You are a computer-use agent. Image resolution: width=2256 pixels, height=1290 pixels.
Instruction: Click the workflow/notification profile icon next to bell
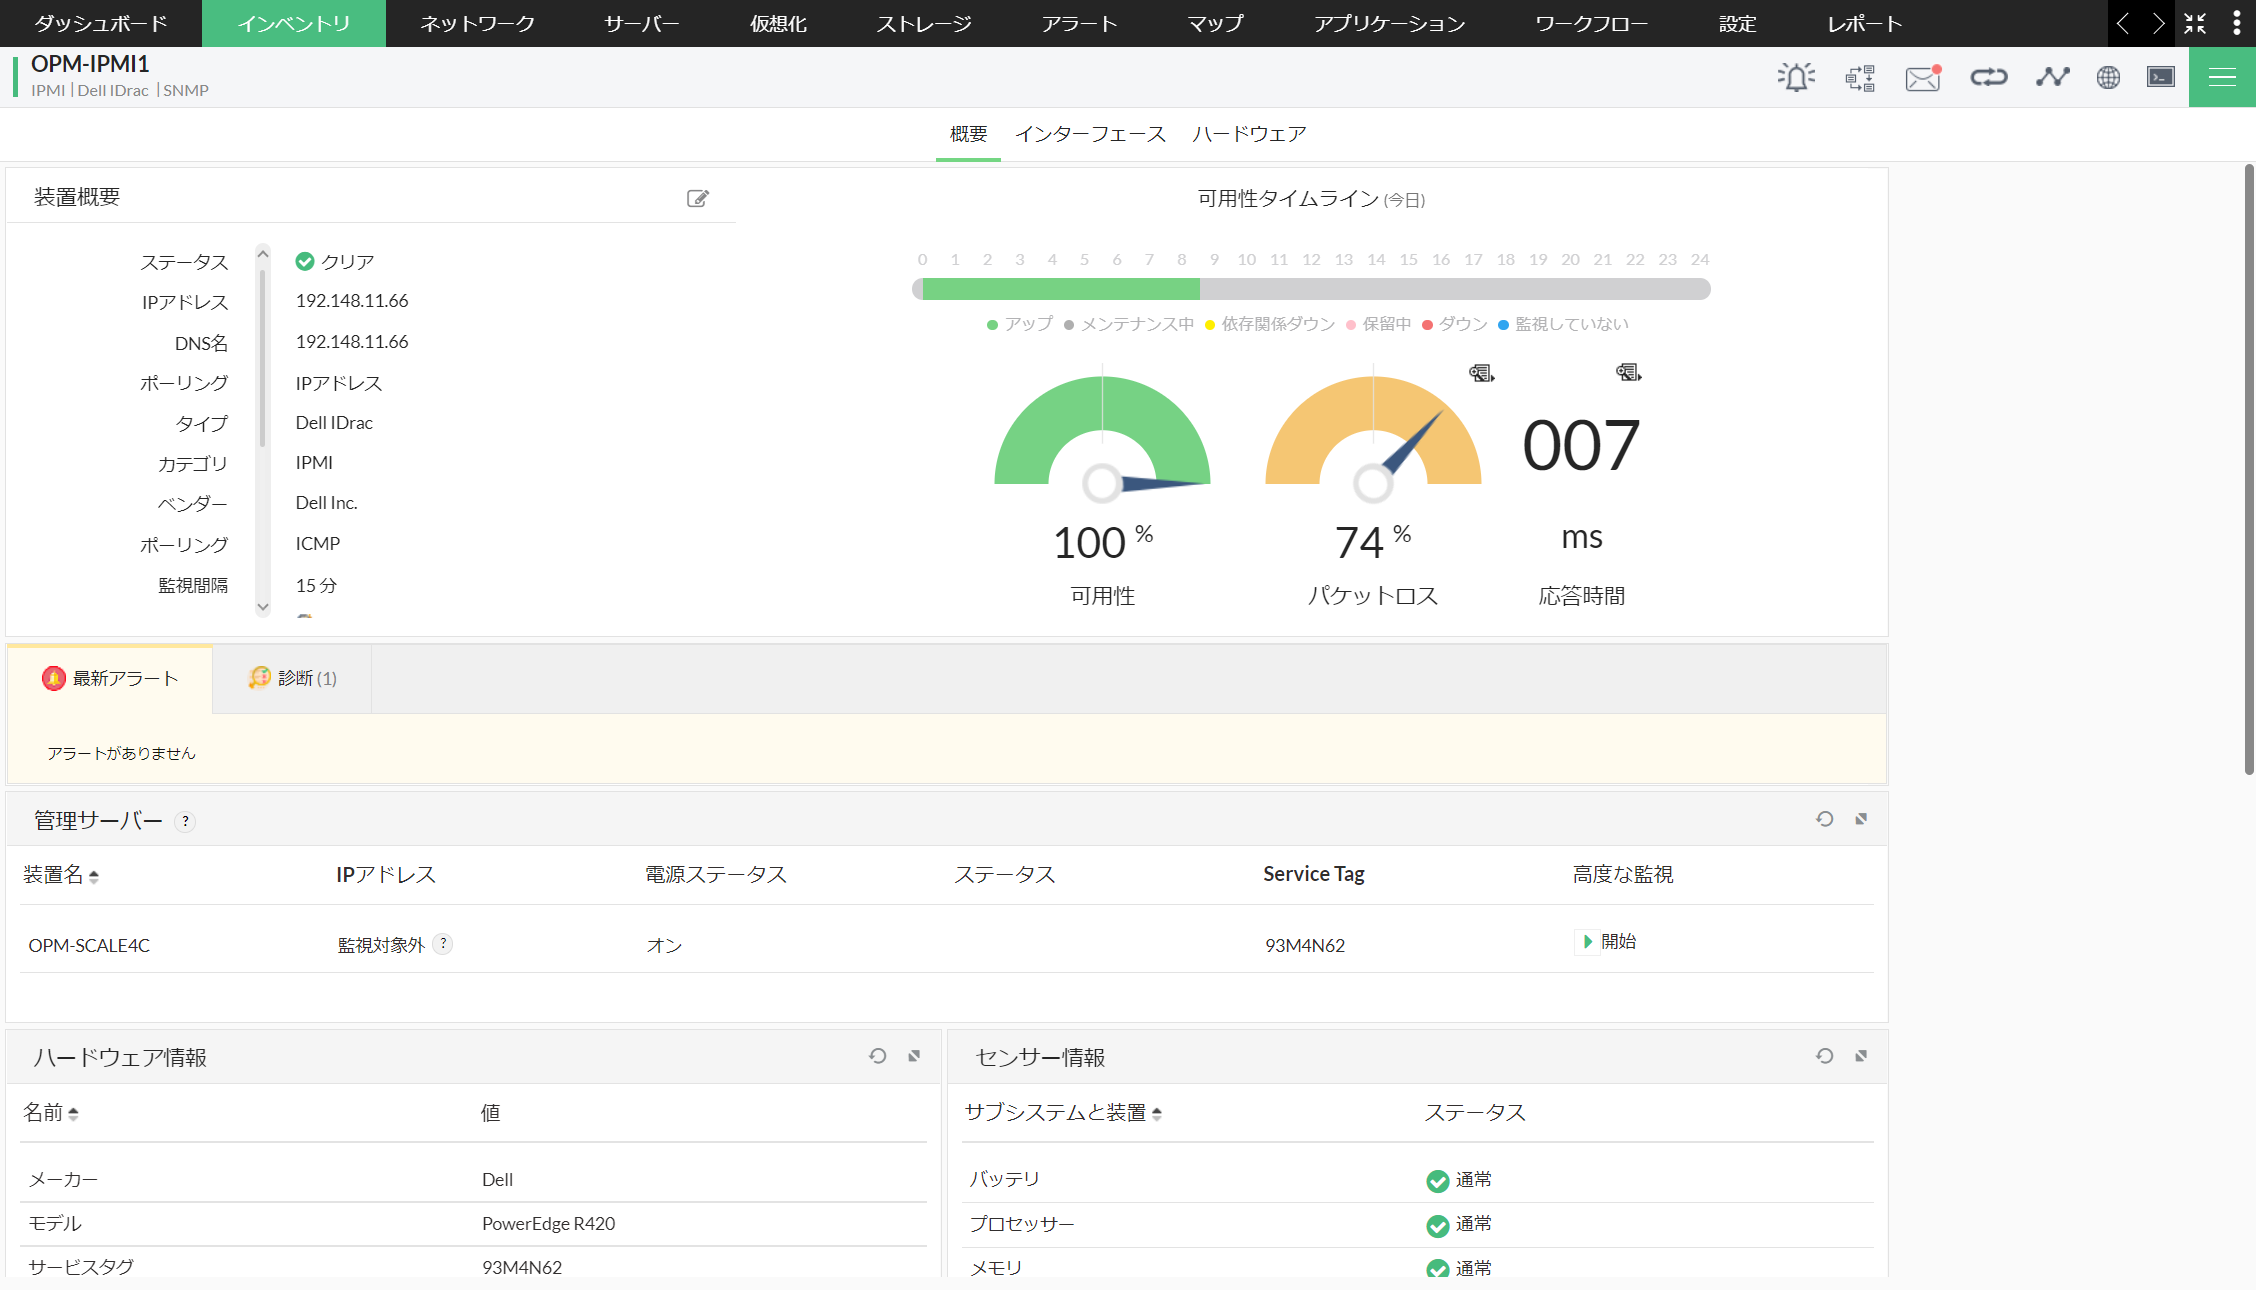click(x=1859, y=77)
